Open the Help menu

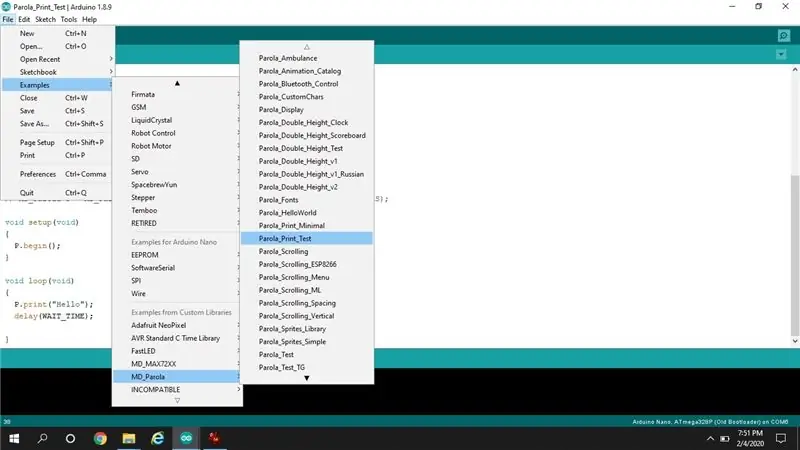89,19
